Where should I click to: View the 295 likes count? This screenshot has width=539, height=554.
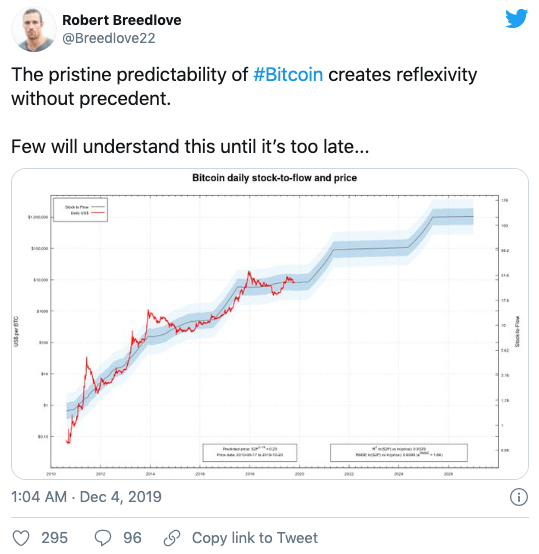54,538
